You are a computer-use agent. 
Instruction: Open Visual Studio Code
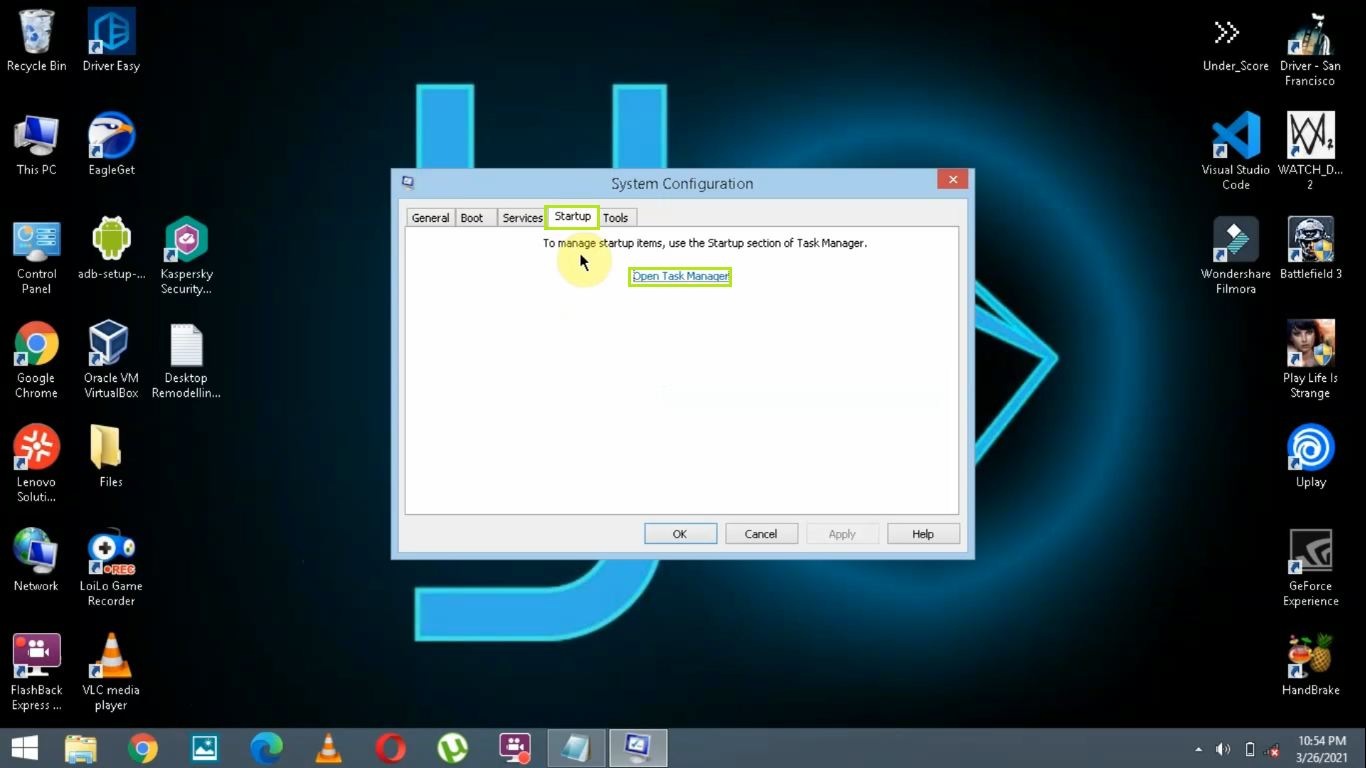pos(1236,137)
